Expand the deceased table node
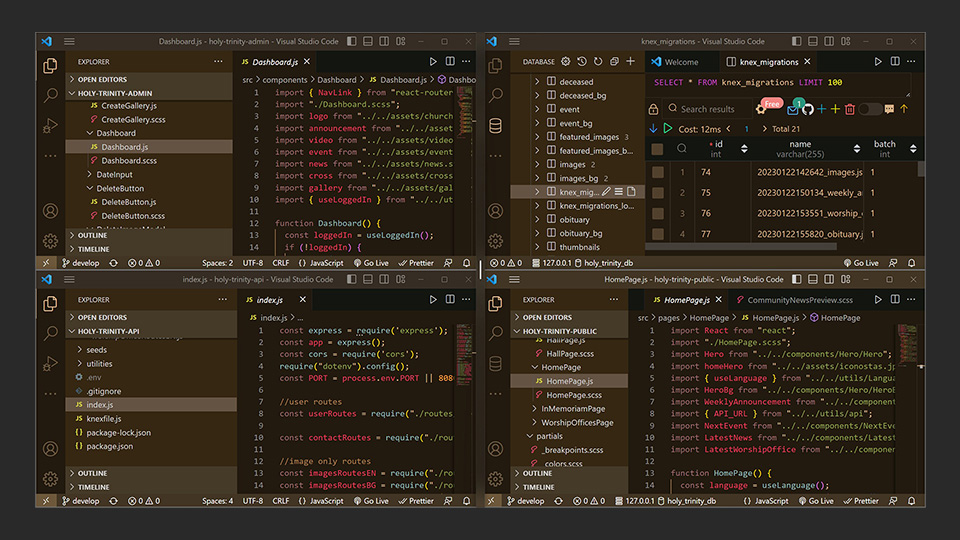Screen dimensions: 960x540 click(537, 81)
